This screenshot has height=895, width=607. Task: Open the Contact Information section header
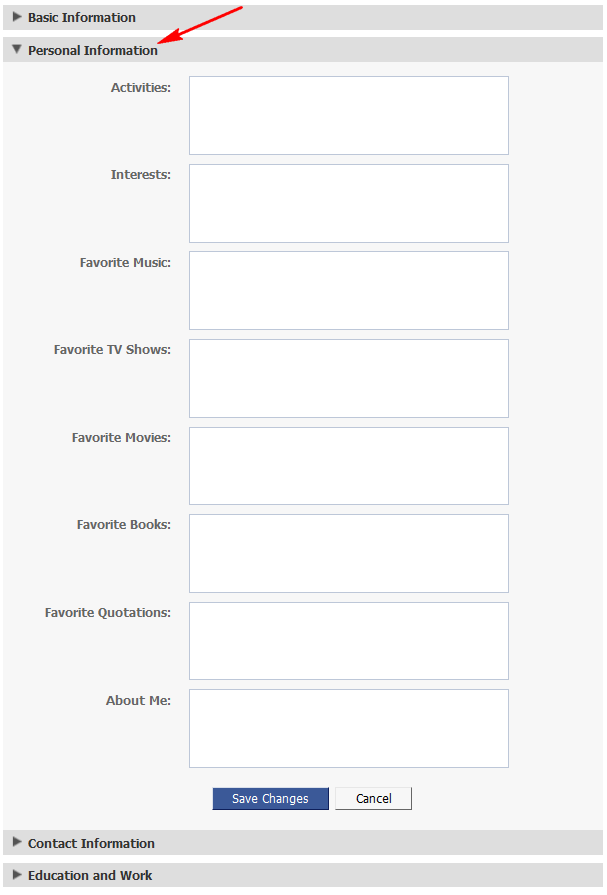coord(303,842)
